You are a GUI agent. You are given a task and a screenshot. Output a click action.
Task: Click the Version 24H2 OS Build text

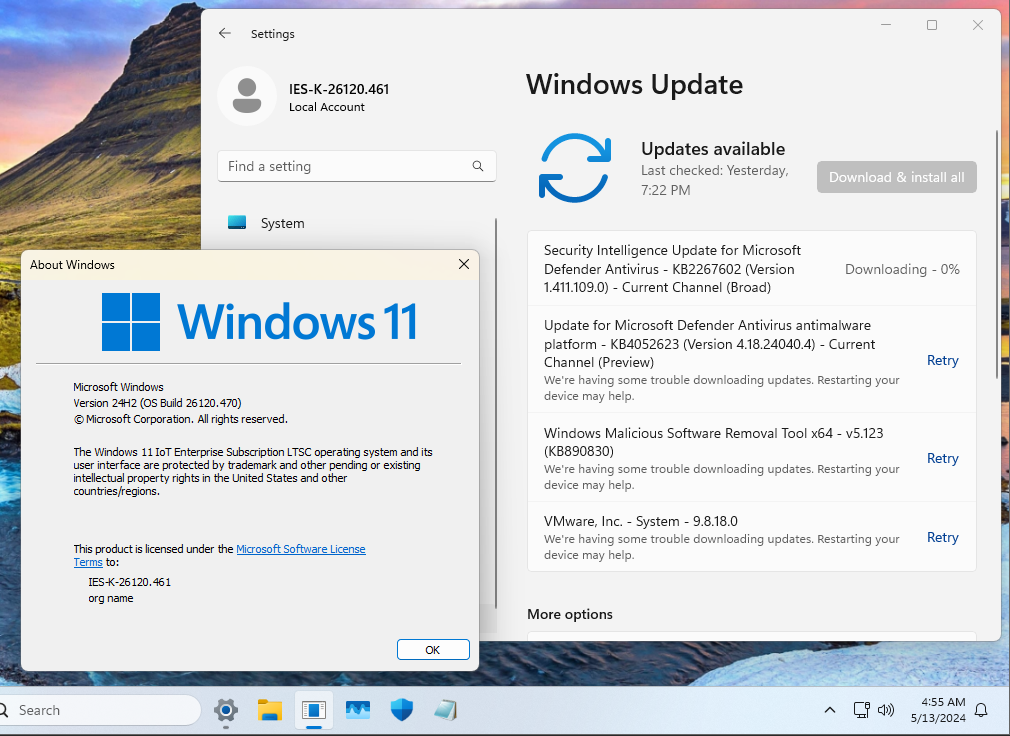coord(157,403)
